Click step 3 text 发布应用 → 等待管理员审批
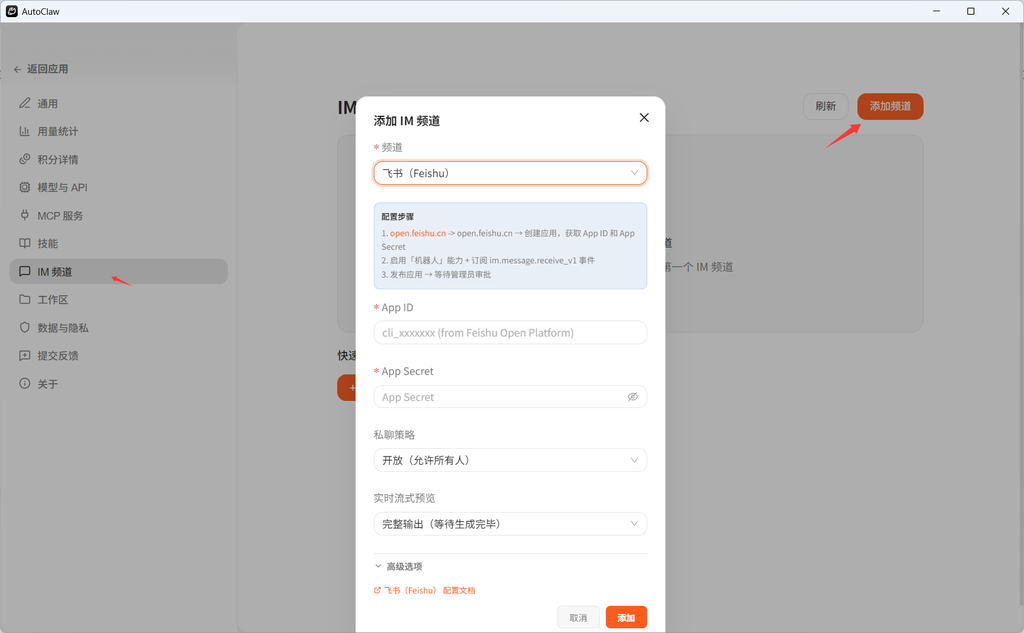 [436, 275]
